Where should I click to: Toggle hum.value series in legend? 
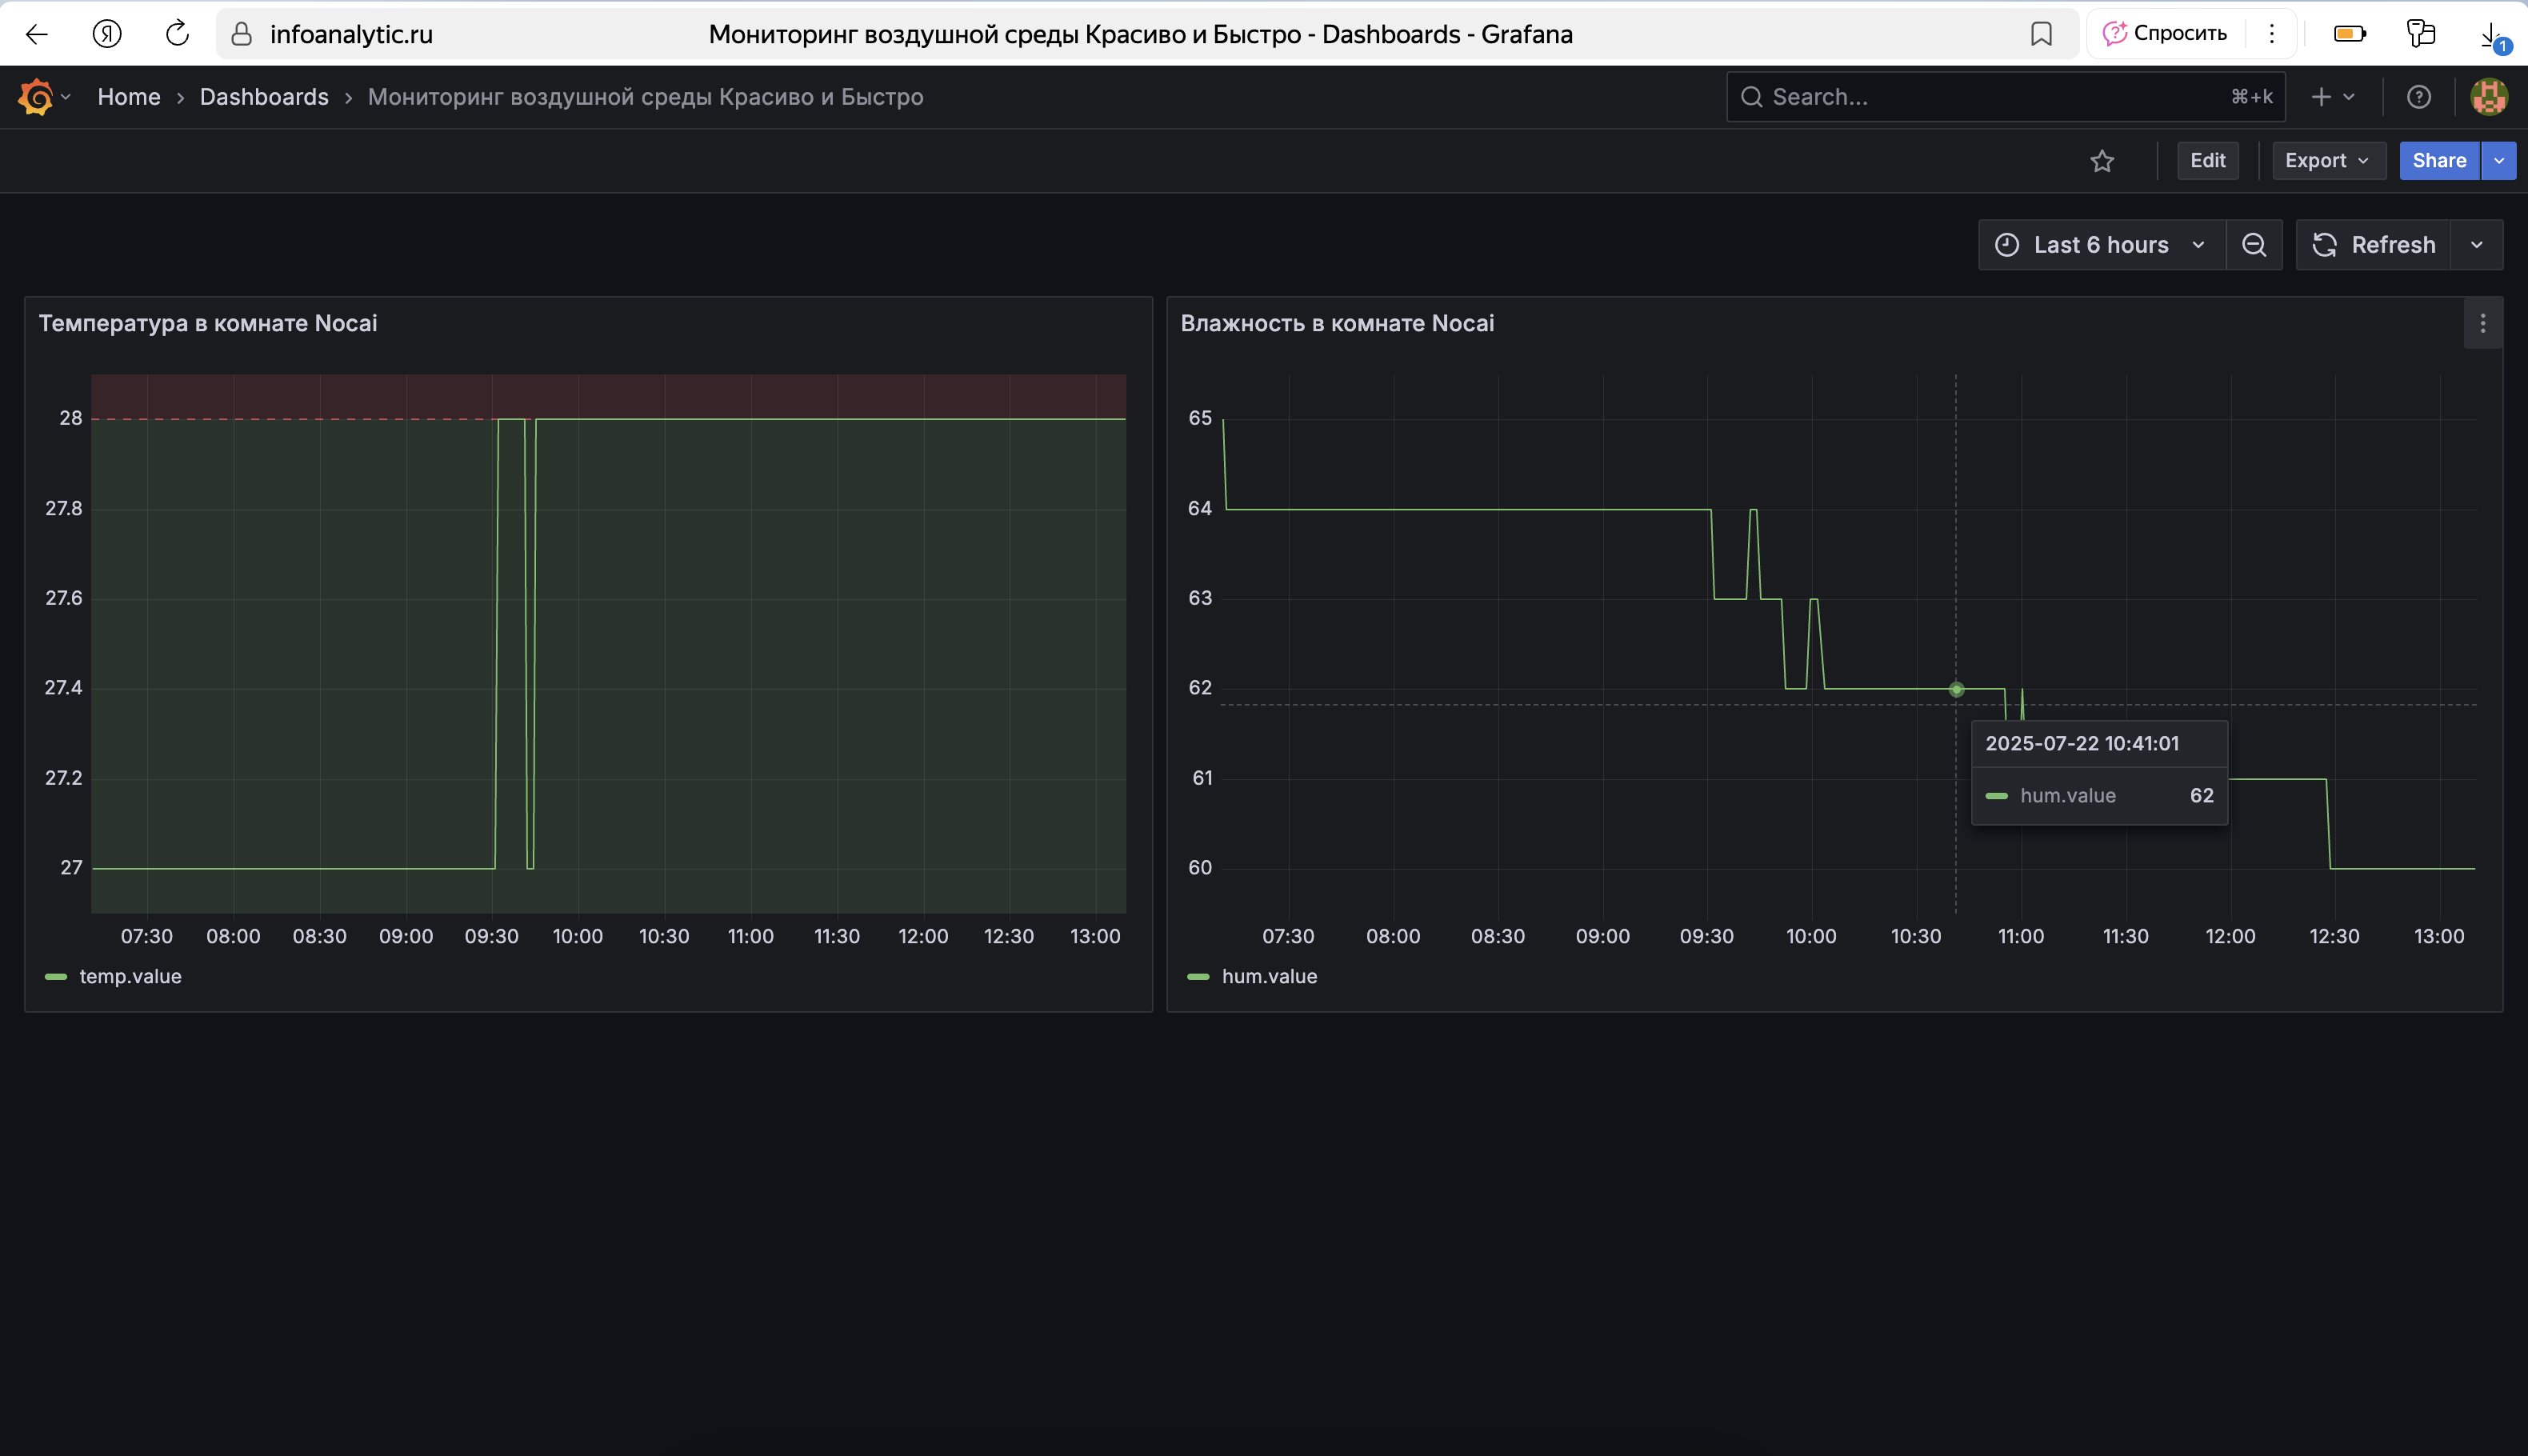[1268, 976]
